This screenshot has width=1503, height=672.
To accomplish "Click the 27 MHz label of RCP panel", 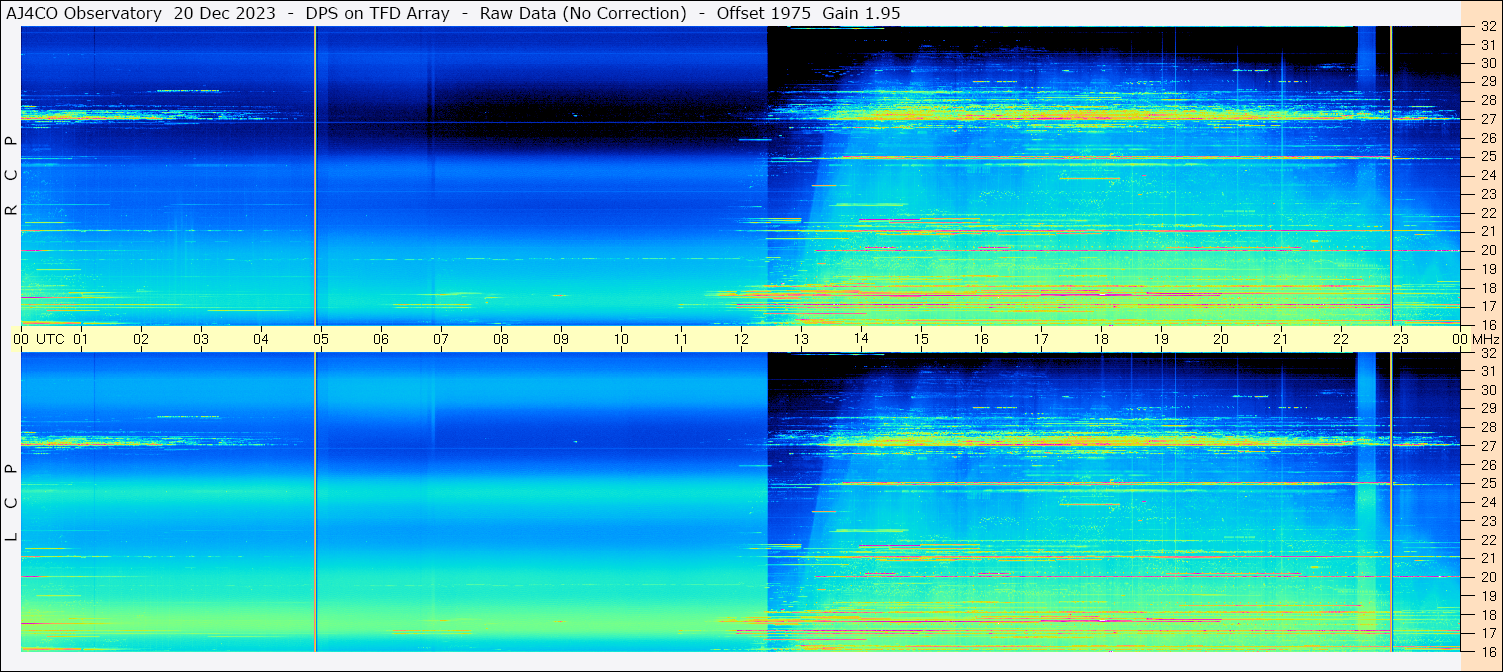I will click(1487, 119).
